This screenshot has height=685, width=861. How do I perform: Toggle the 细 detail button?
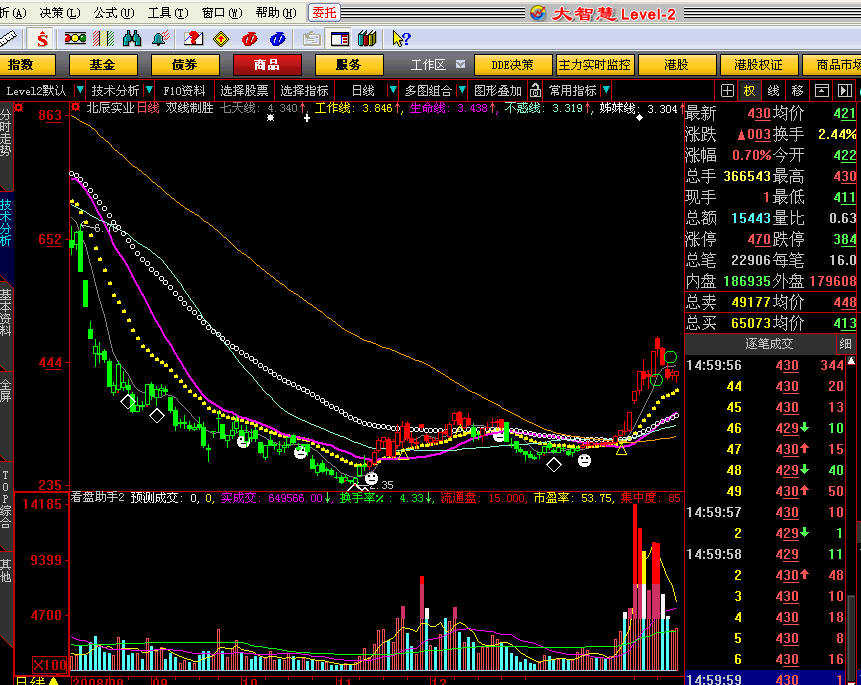pos(845,344)
